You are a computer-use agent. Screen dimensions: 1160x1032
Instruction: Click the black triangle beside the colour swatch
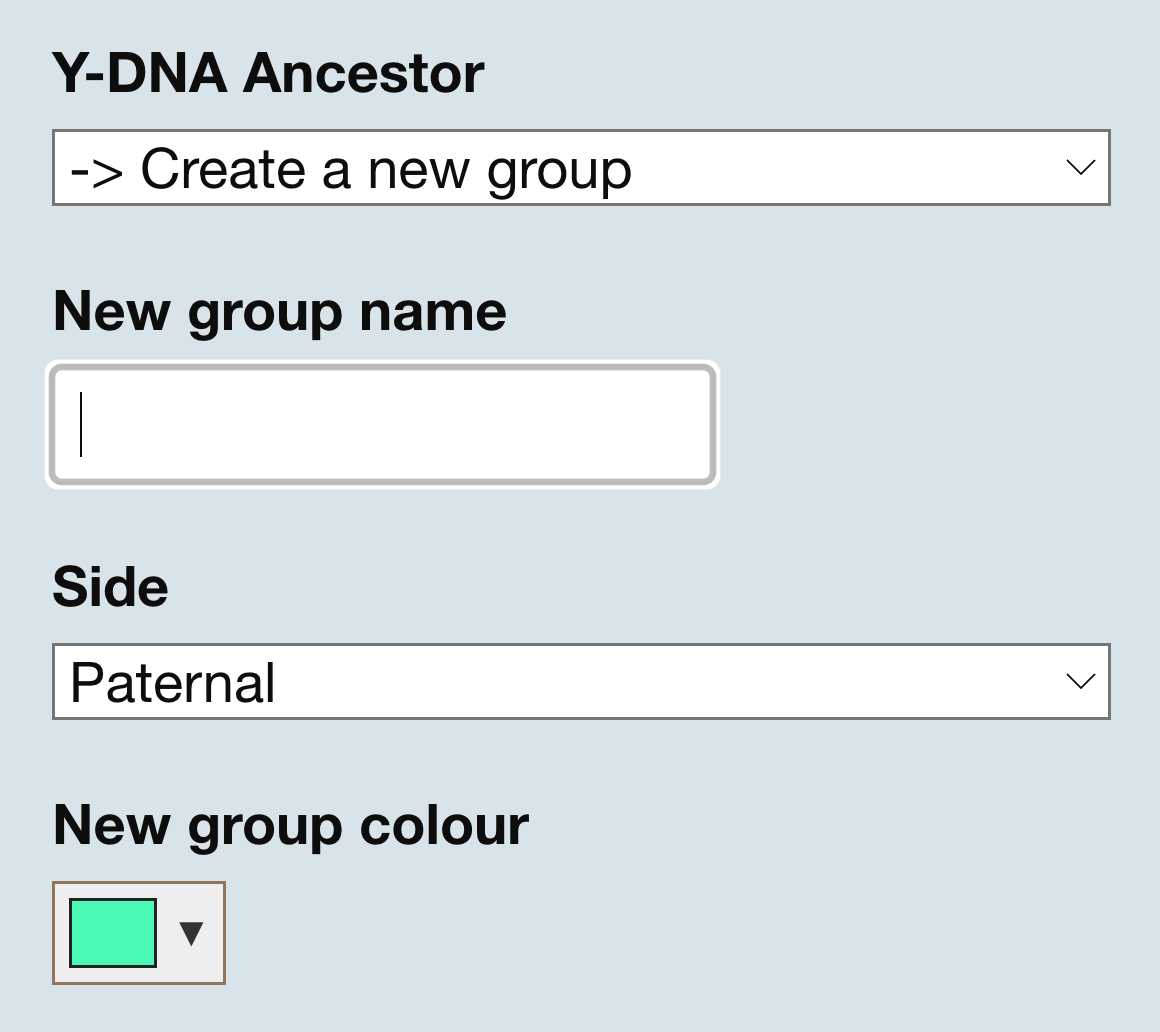(190, 933)
